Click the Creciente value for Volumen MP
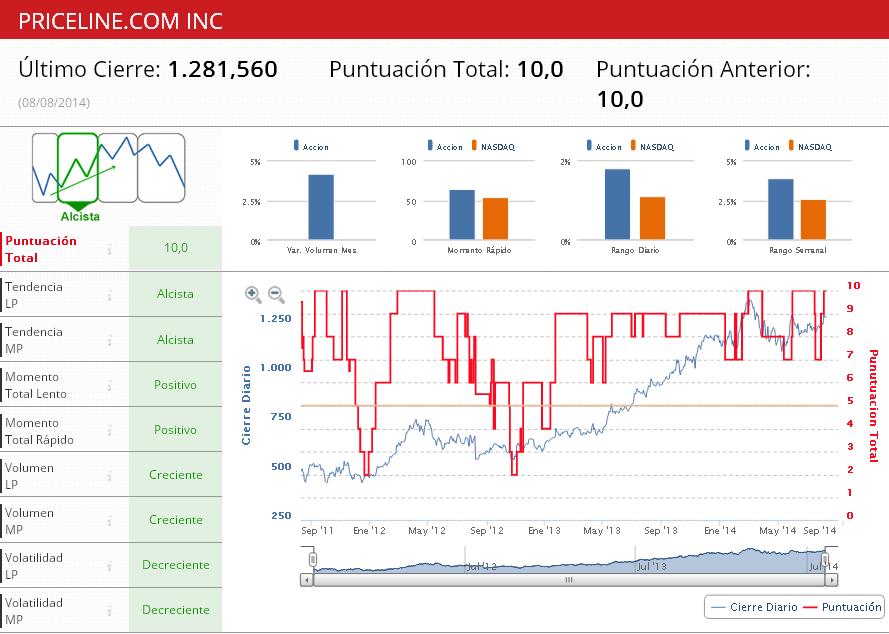The width and height of the screenshot is (889, 634). point(175,519)
